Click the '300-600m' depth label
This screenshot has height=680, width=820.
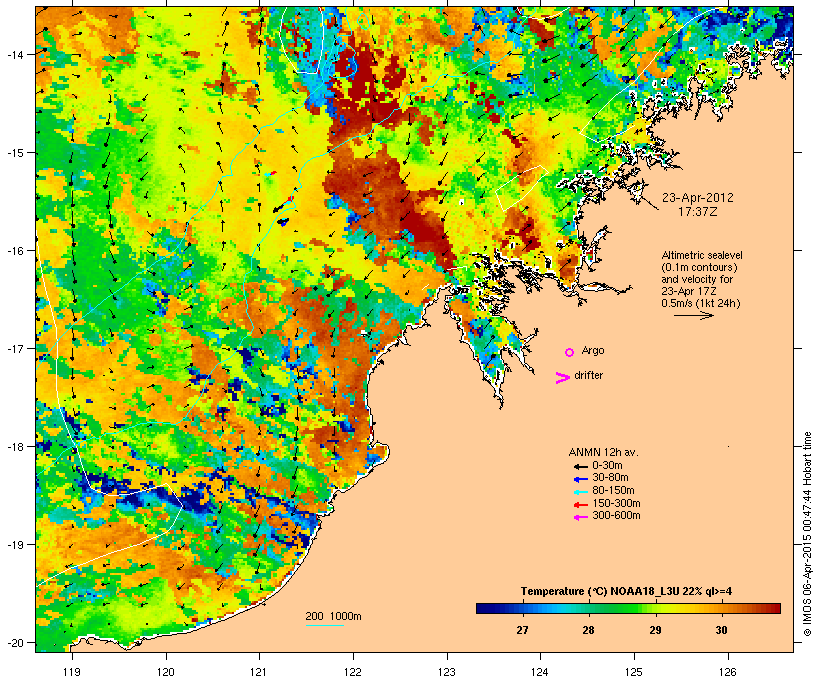pos(616,516)
